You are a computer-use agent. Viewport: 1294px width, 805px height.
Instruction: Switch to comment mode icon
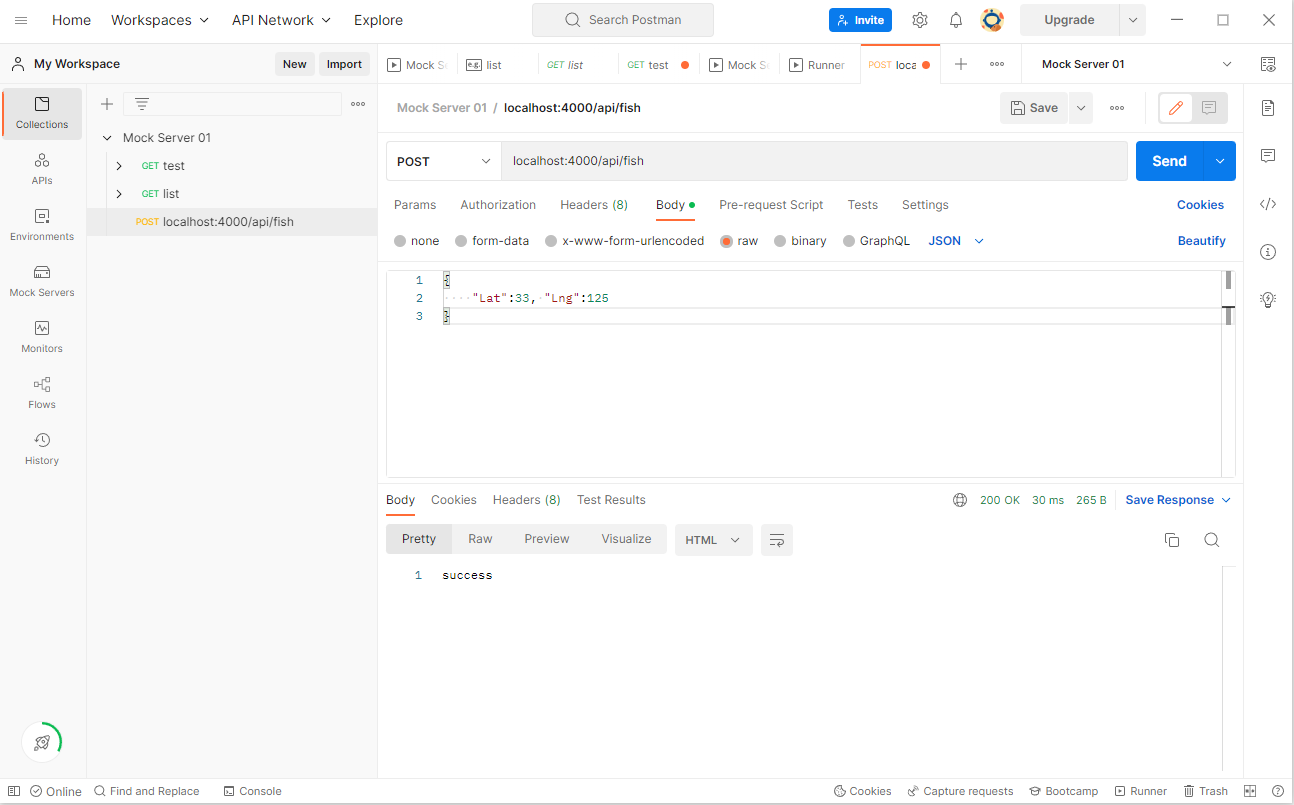[x=1209, y=108]
